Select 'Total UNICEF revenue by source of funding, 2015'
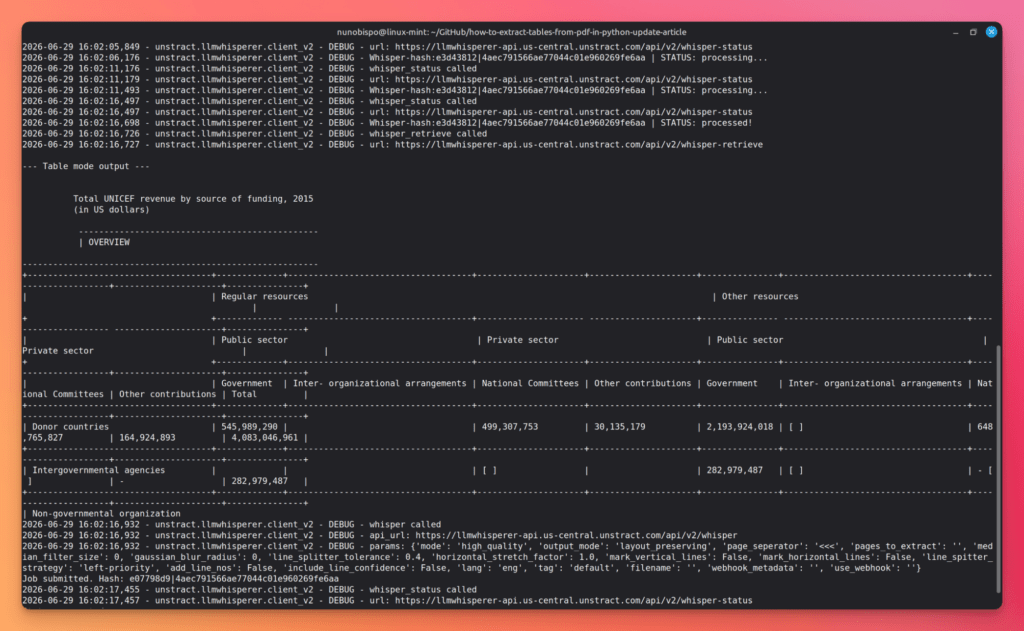 (193, 199)
